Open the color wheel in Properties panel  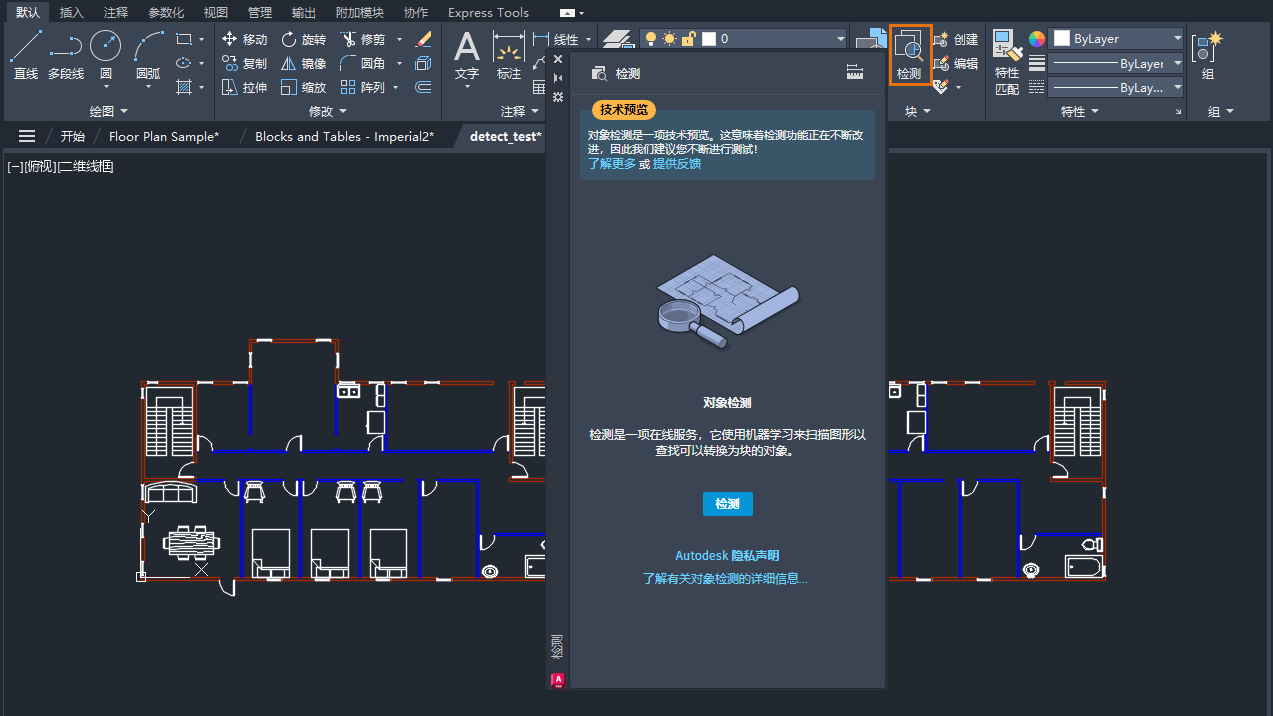click(1037, 38)
